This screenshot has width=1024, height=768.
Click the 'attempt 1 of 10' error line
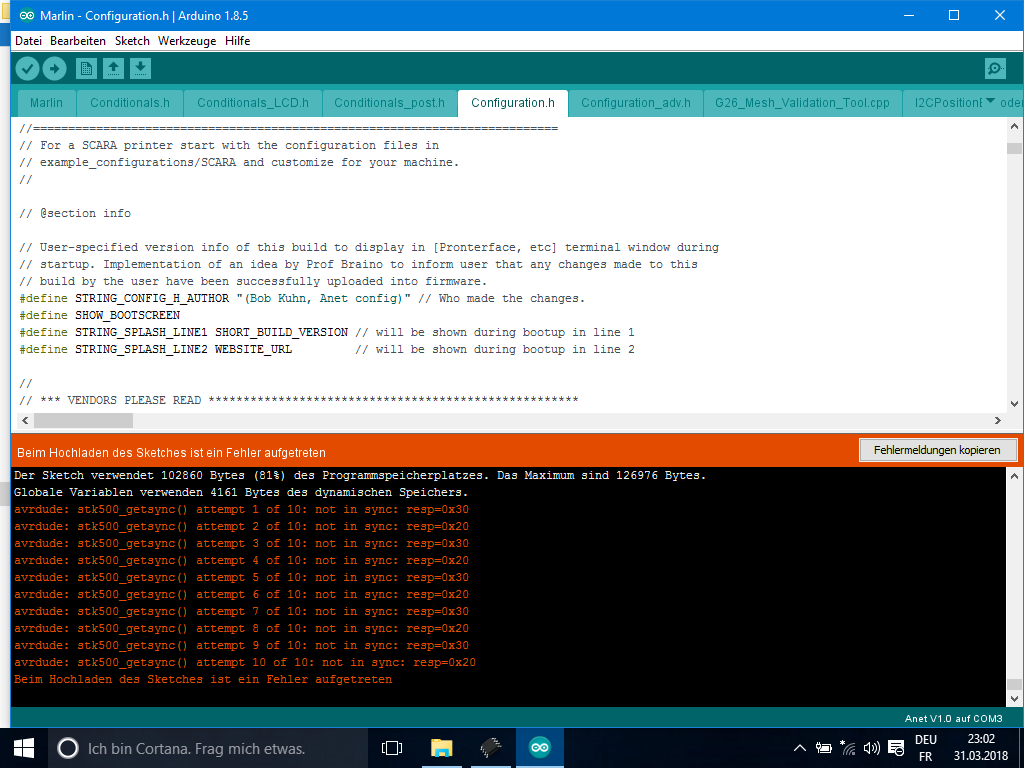(x=242, y=509)
